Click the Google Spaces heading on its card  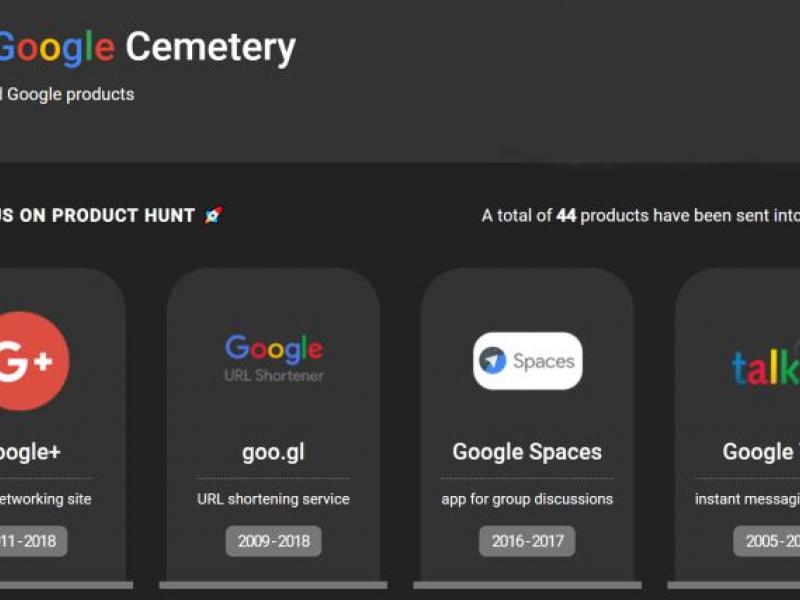click(526, 451)
